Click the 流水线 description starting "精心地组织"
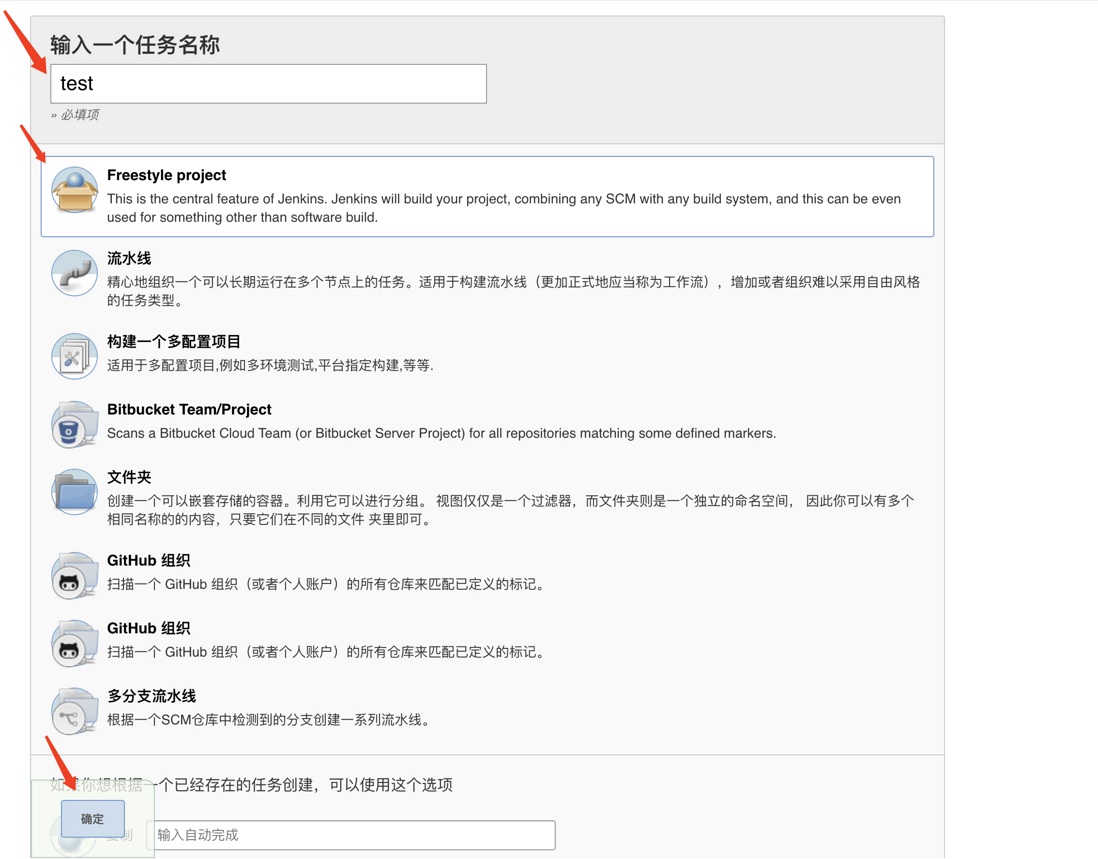This screenshot has height=859, width=1098. point(513,291)
